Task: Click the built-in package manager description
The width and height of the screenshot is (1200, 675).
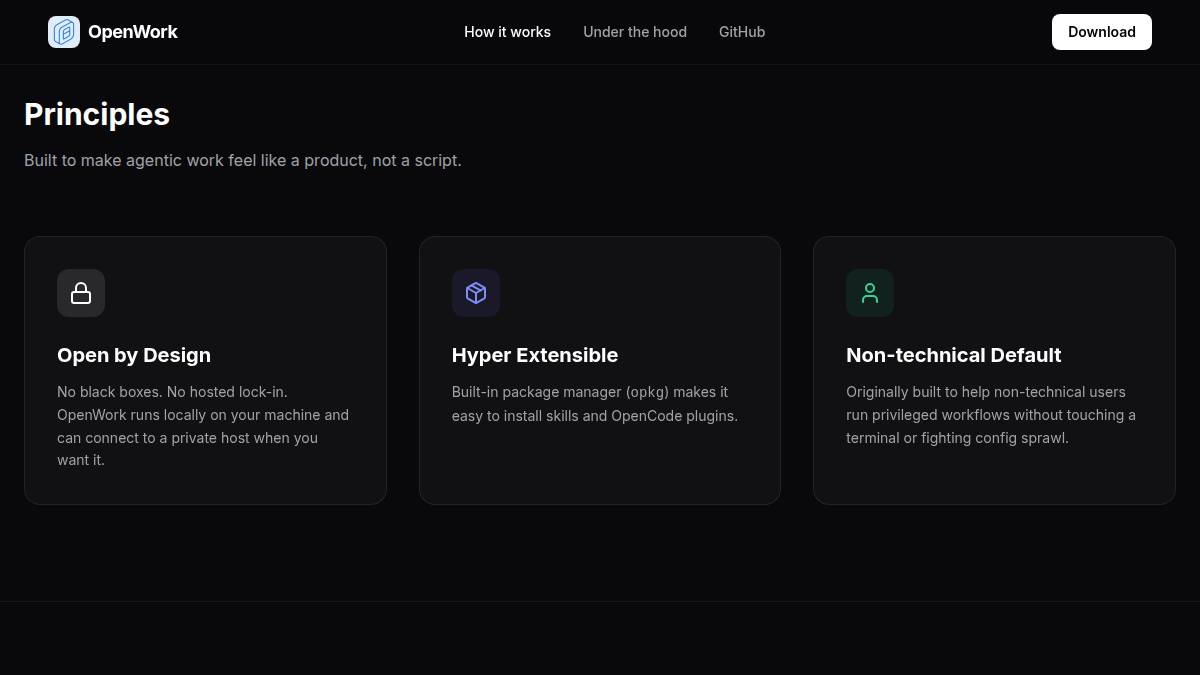Action: tap(595, 404)
